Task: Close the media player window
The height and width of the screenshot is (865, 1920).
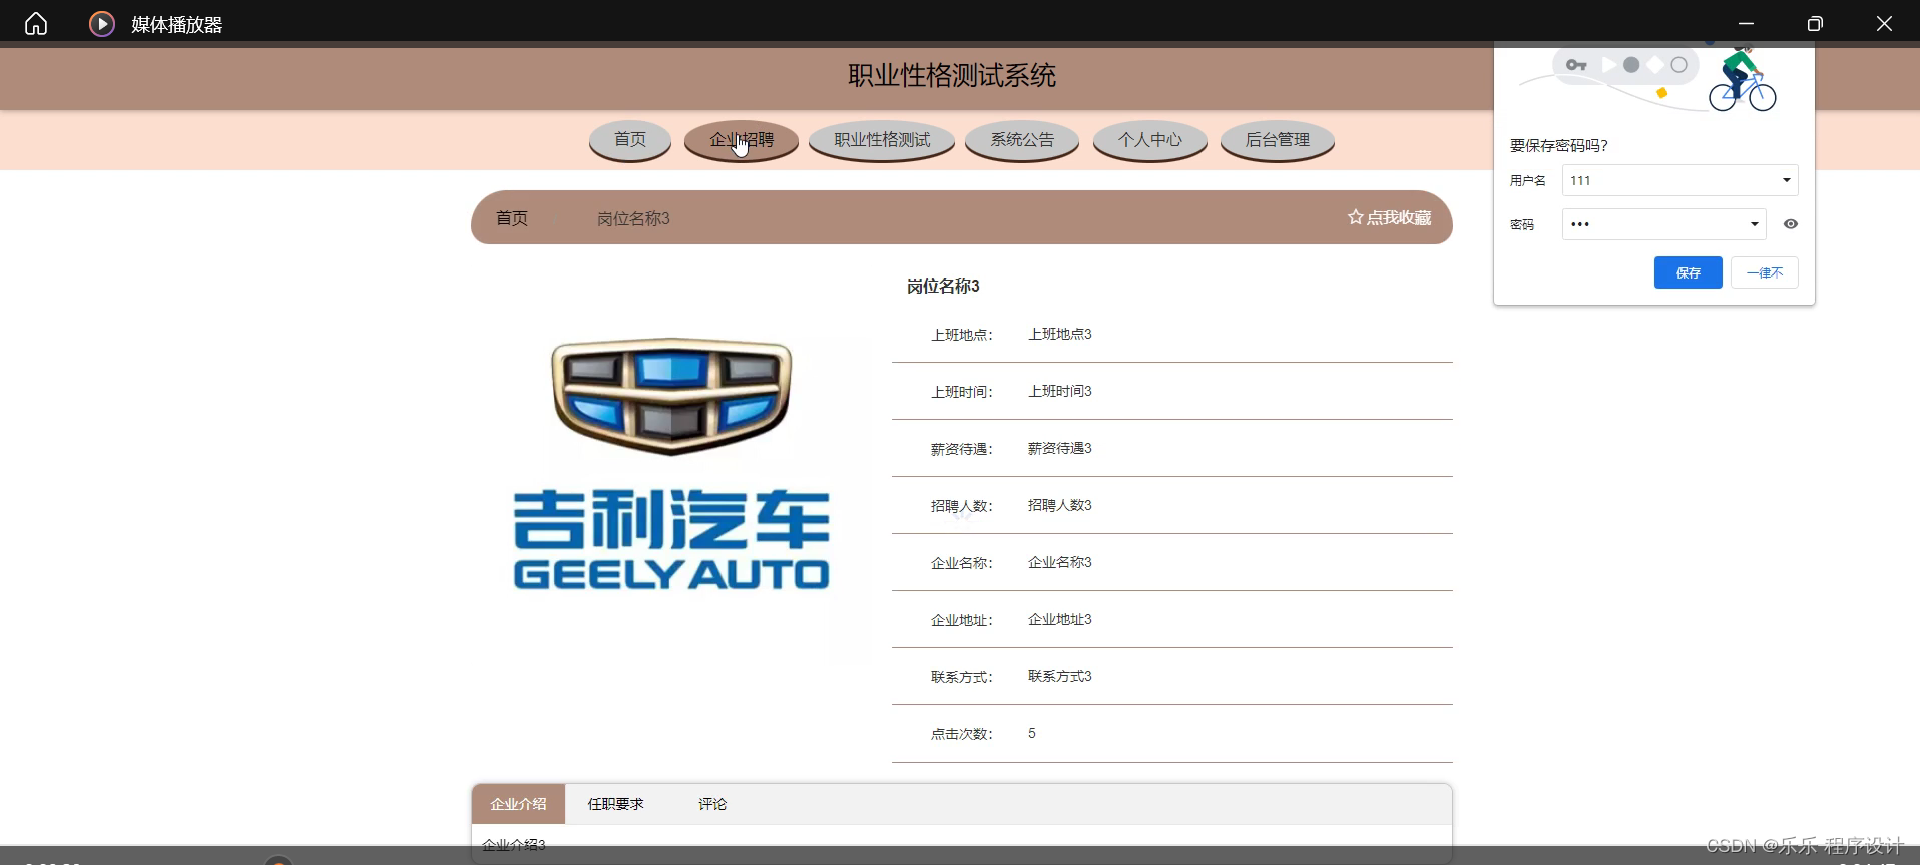Action: [1884, 23]
